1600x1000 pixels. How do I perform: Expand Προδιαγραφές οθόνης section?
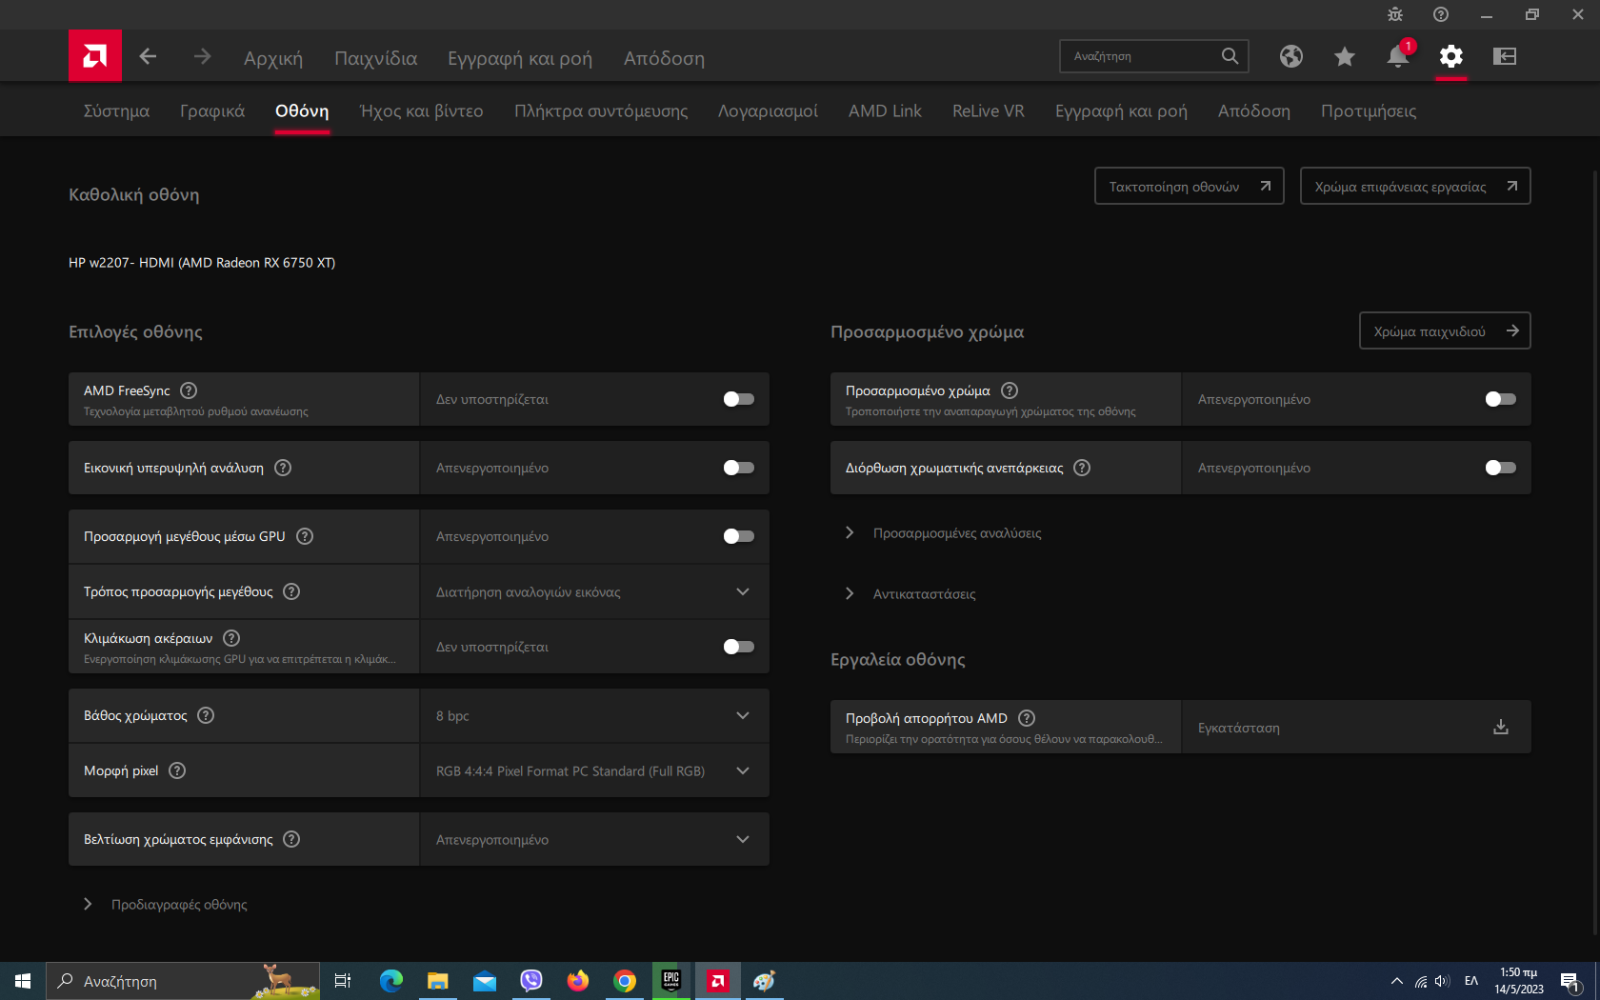[x=166, y=904]
